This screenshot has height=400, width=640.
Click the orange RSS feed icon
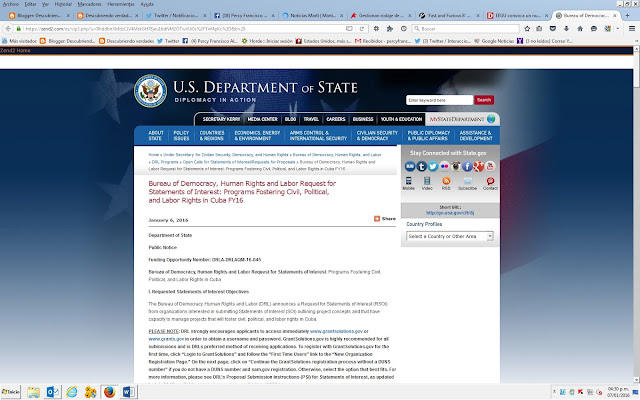(446, 181)
